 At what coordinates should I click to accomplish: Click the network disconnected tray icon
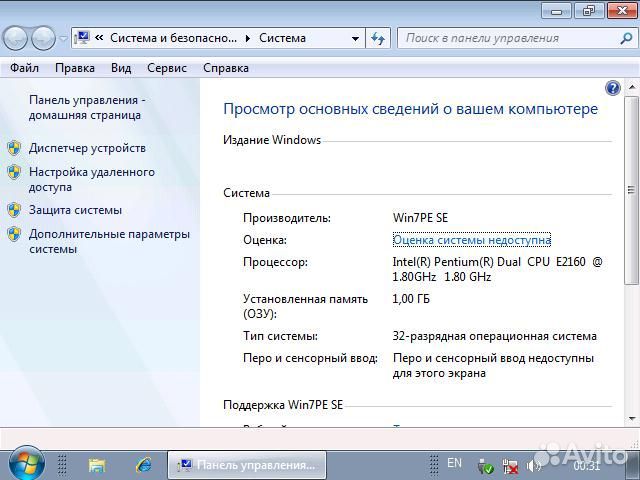tap(510, 465)
